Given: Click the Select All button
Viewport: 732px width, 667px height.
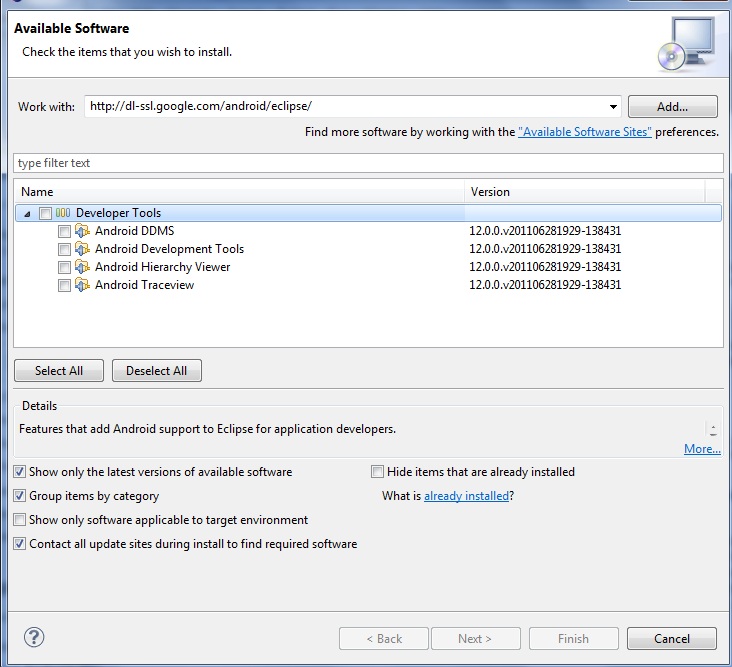Looking at the screenshot, I should tap(59, 371).
